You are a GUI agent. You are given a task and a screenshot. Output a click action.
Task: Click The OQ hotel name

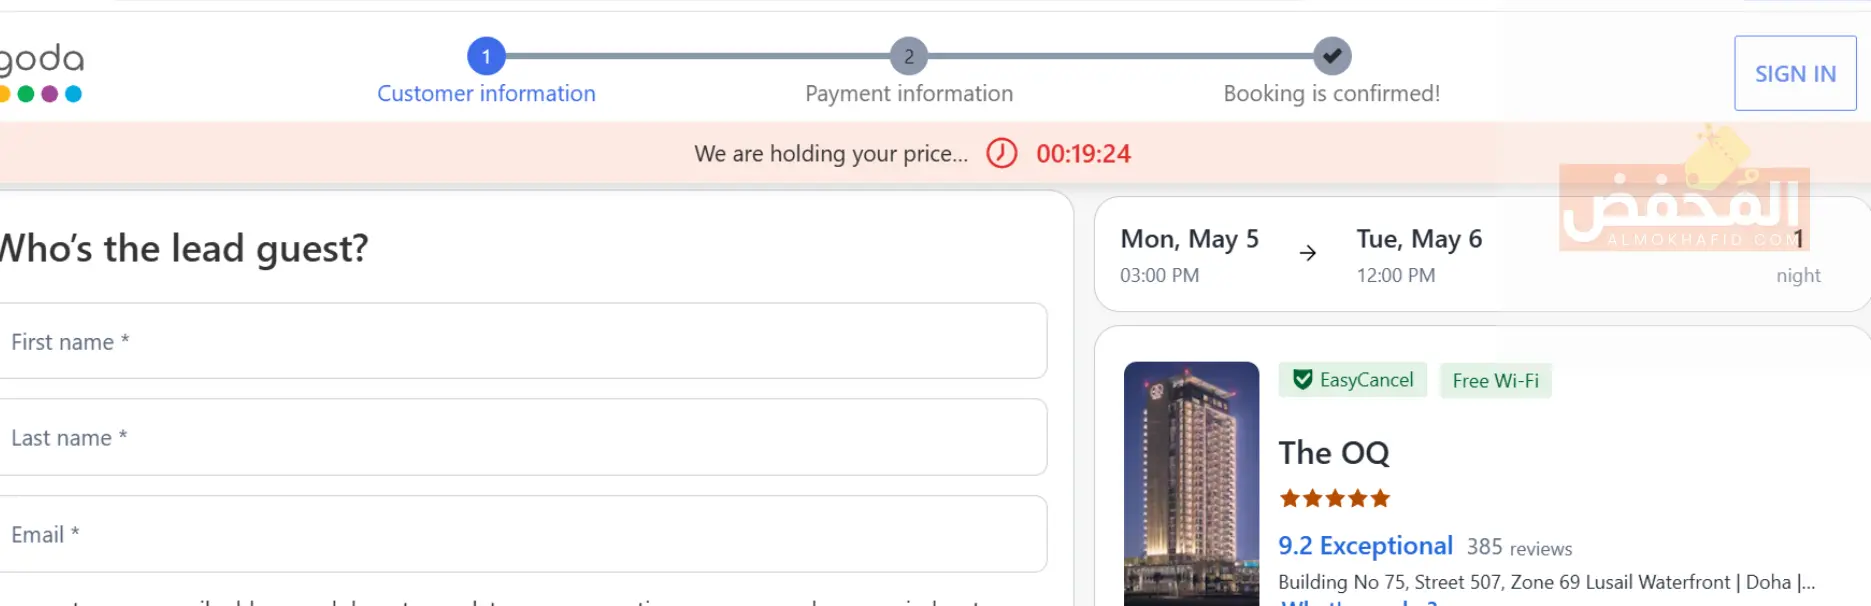pyautogui.click(x=1333, y=453)
